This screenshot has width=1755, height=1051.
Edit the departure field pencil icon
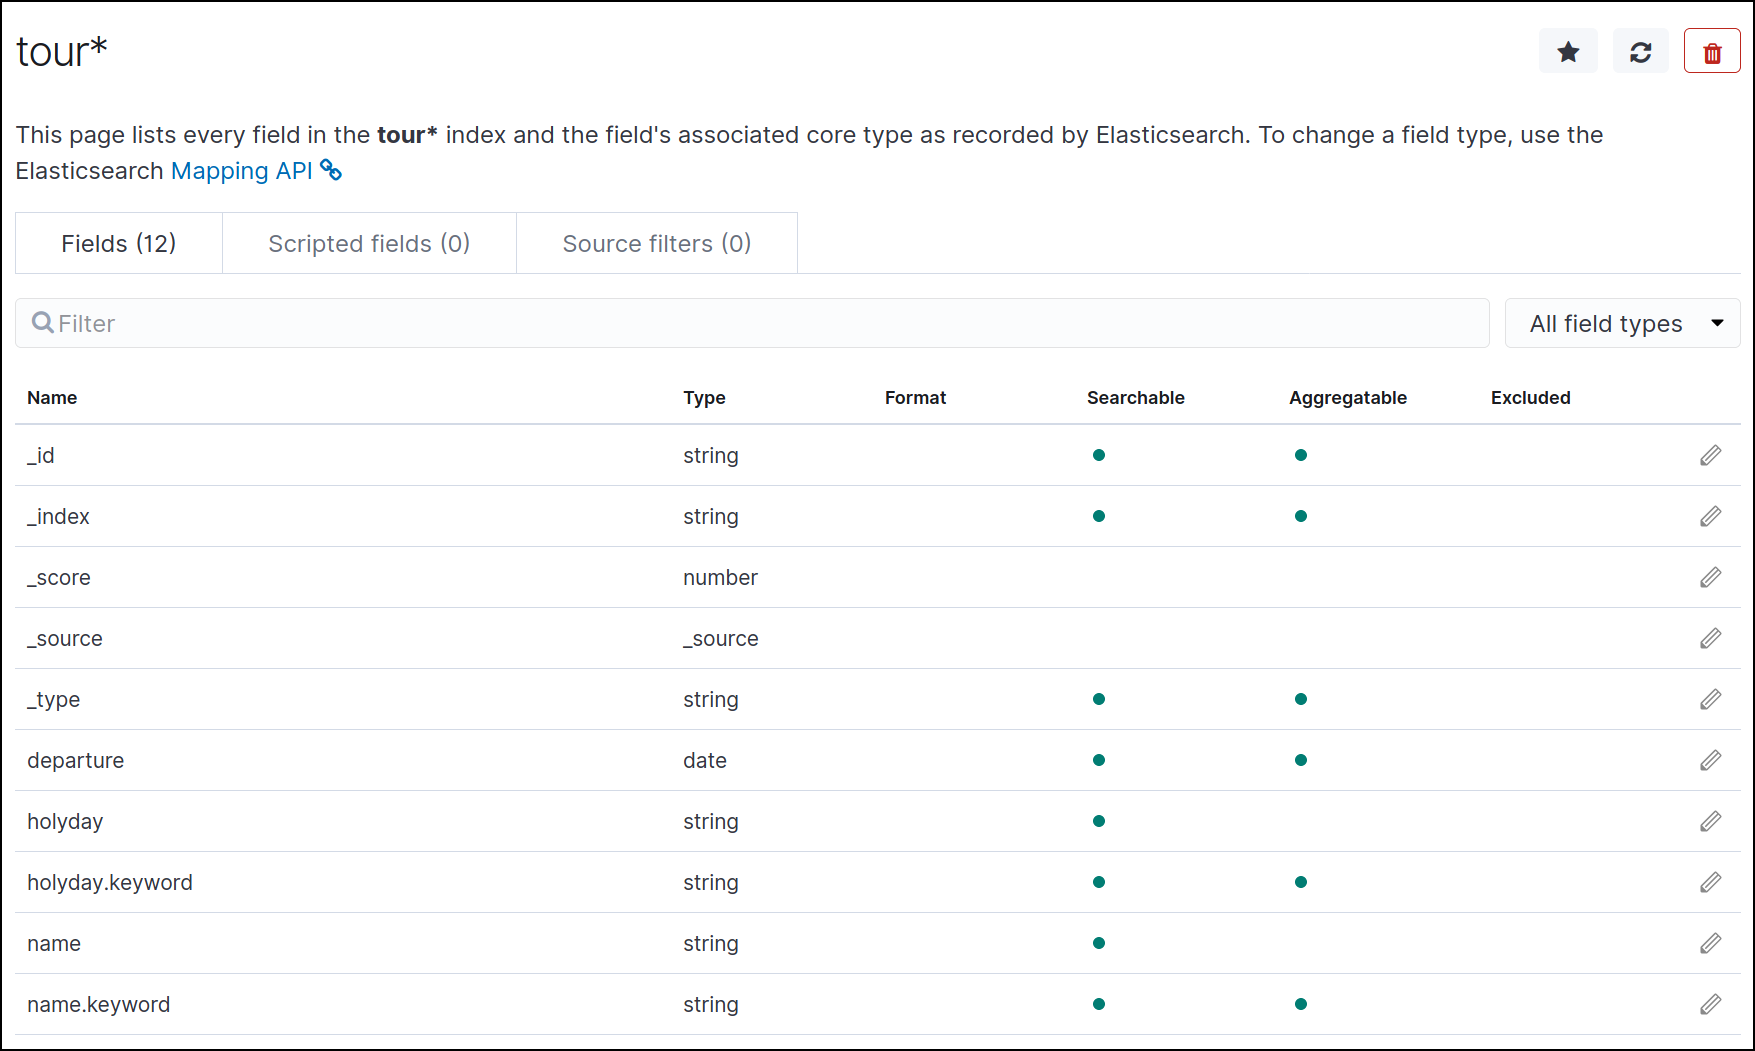click(1710, 761)
